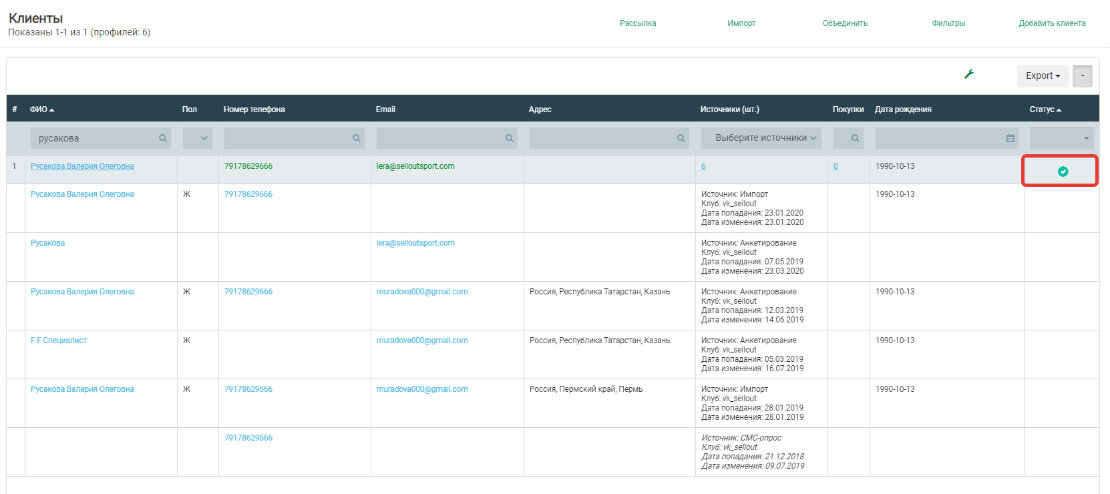This screenshot has width=1110, height=494.
Task: Open the Export dropdown
Action: (x=1042, y=76)
